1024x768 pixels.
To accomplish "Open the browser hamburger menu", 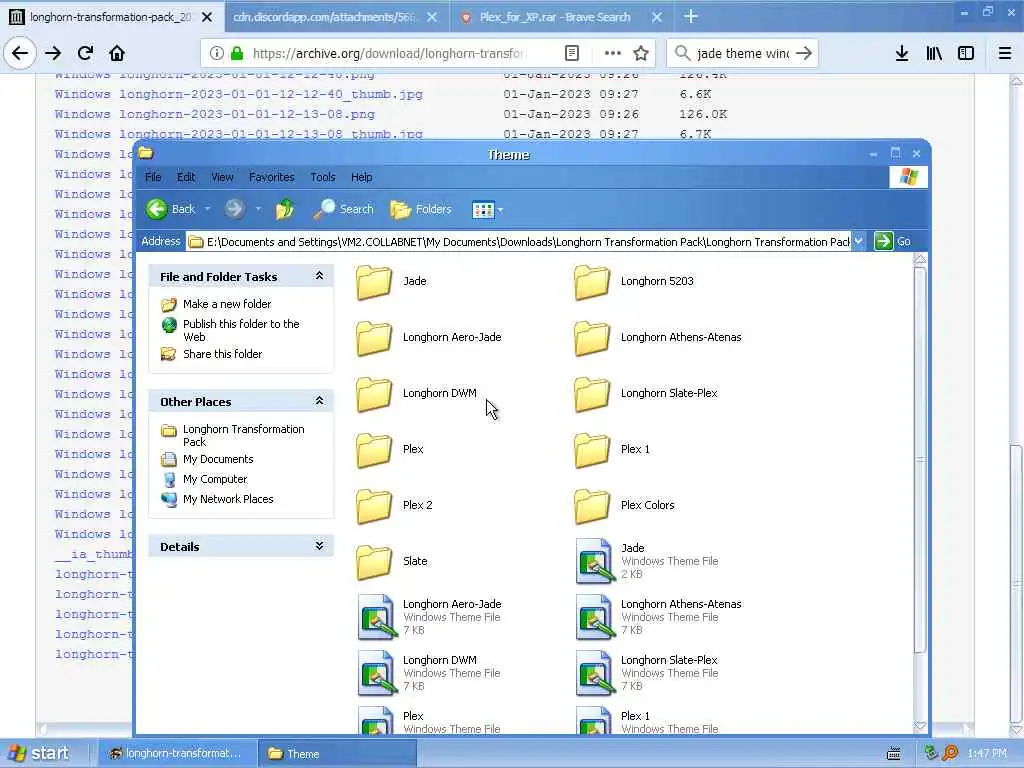I will pos(1005,53).
